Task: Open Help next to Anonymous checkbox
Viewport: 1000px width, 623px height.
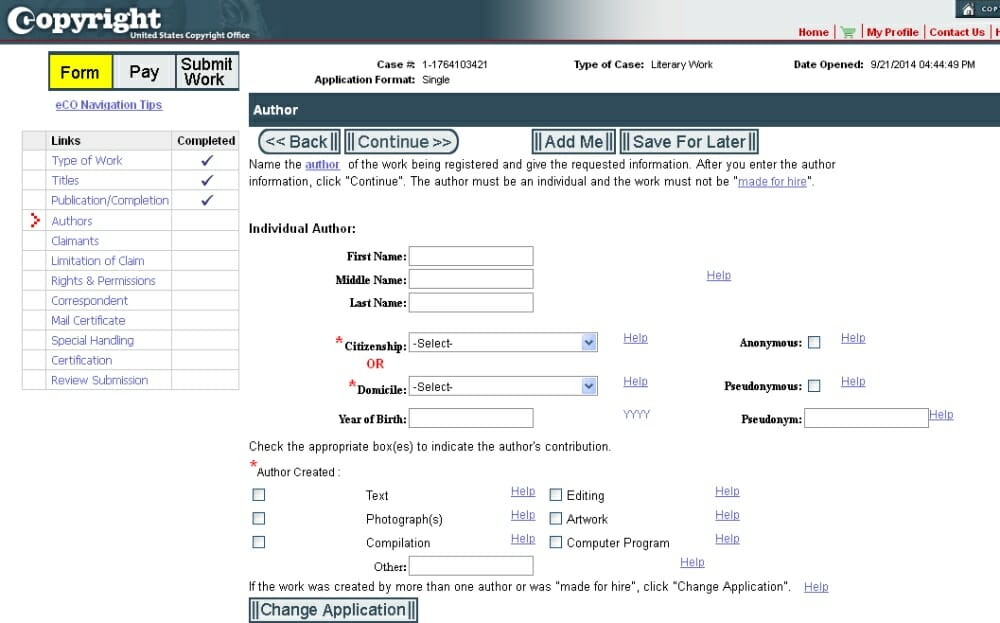Action: (x=853, y=338)
